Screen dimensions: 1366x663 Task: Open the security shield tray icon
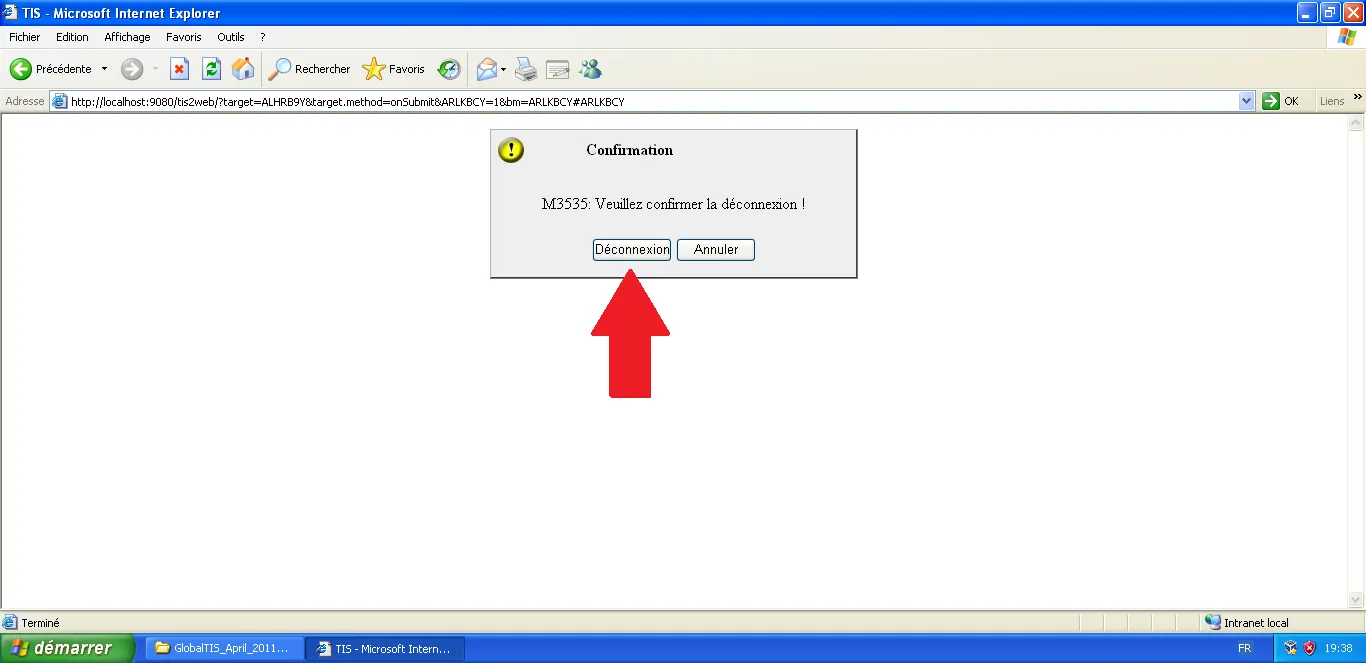[1308, 648]
